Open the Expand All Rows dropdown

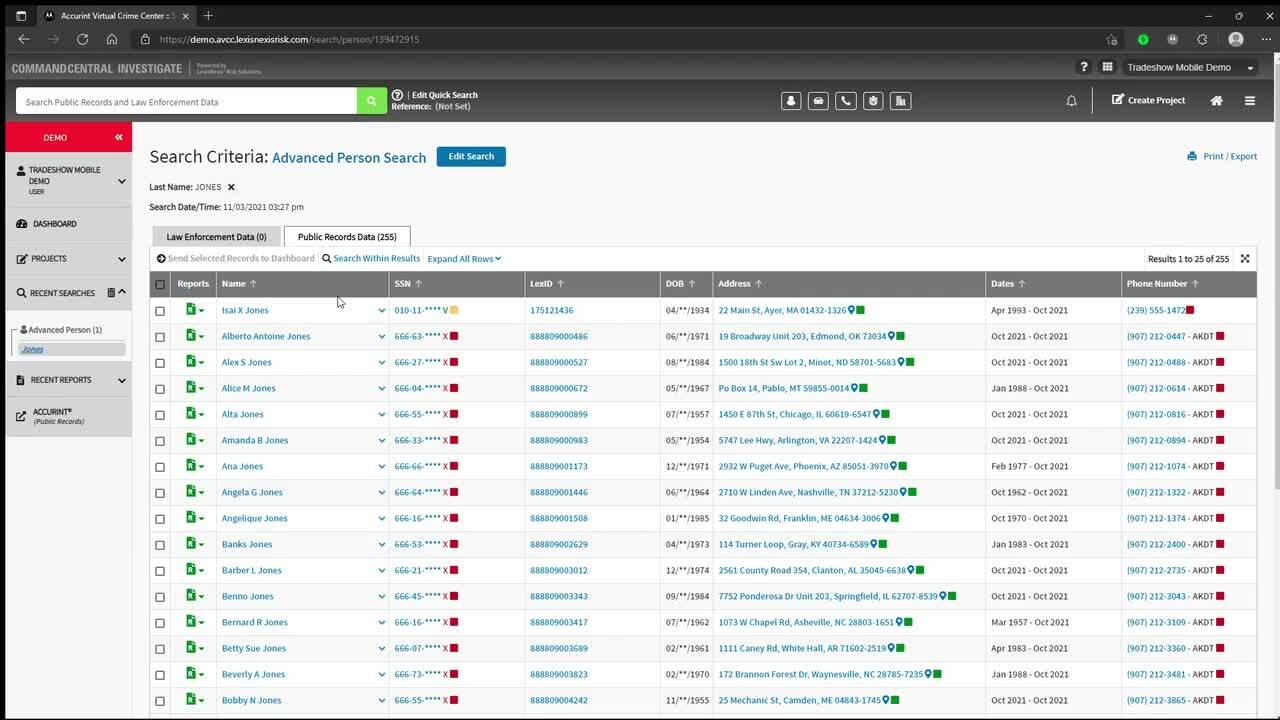pos(464,259)
